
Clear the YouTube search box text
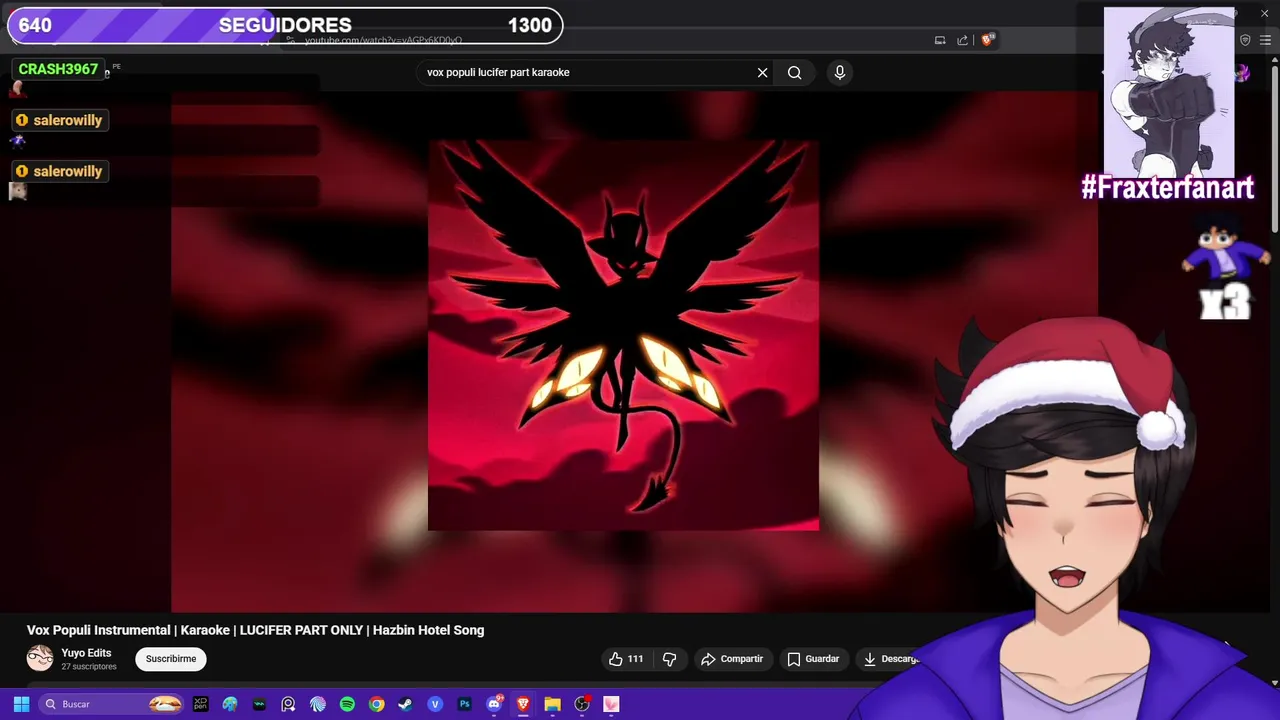tap(762, 72)
